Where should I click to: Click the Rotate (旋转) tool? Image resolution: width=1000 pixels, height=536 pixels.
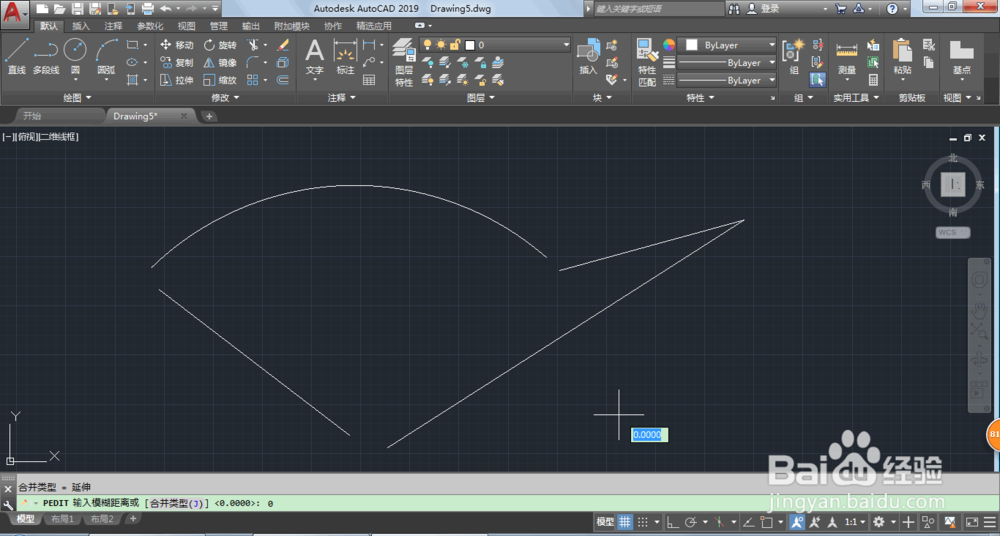coord(220,45)
